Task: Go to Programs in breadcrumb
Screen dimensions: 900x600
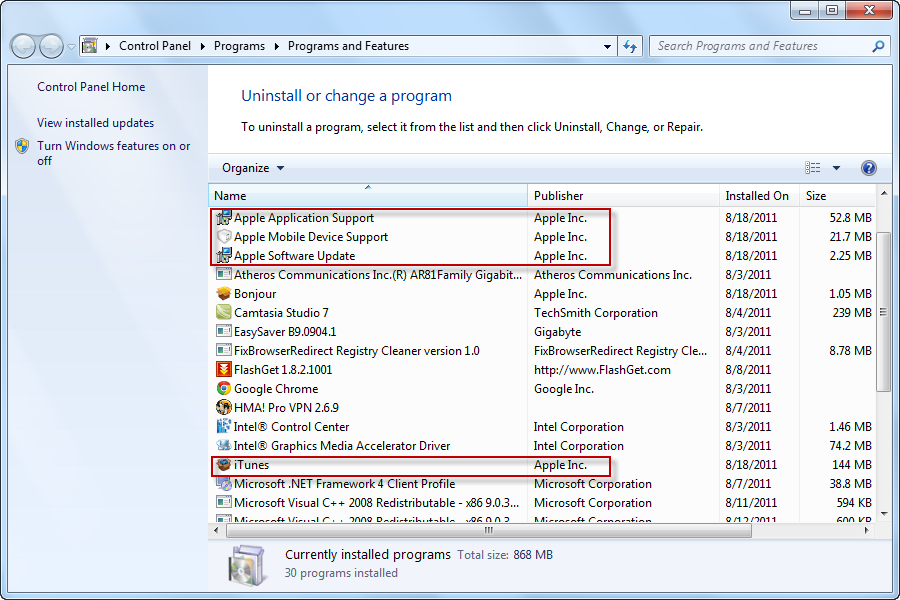Action: coord(239,46)
